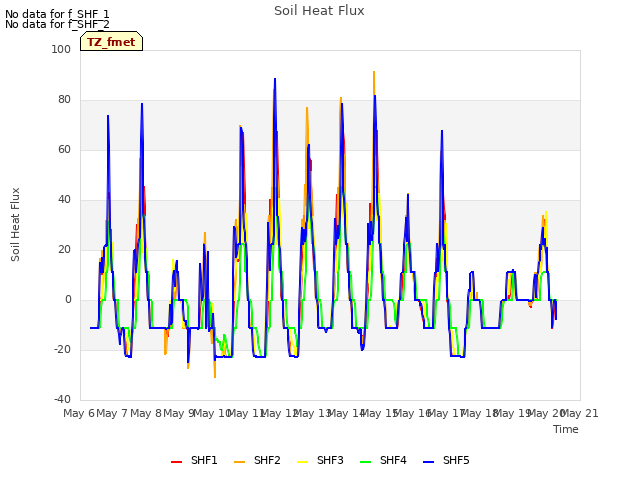Screen dimensions: 640x480
Task: Click the y-axis tick label 100
Action: [x=61, y=49]
